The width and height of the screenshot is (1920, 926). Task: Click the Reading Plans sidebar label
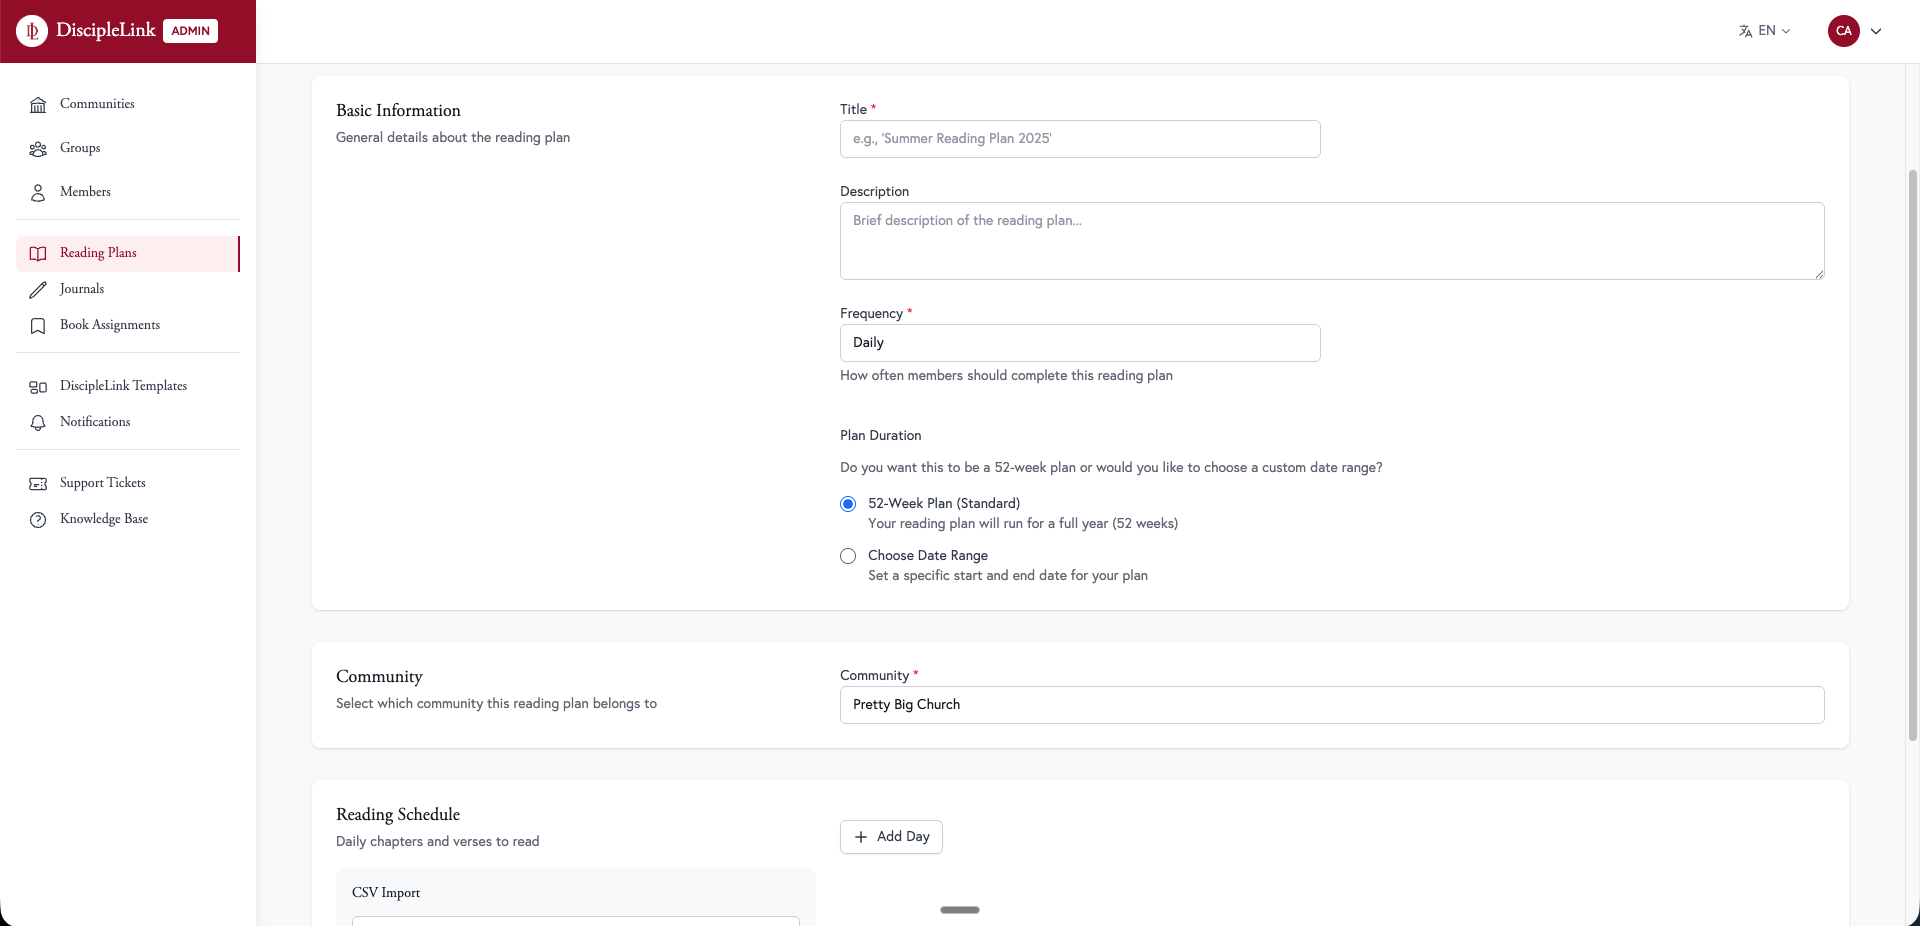point(98,253)
